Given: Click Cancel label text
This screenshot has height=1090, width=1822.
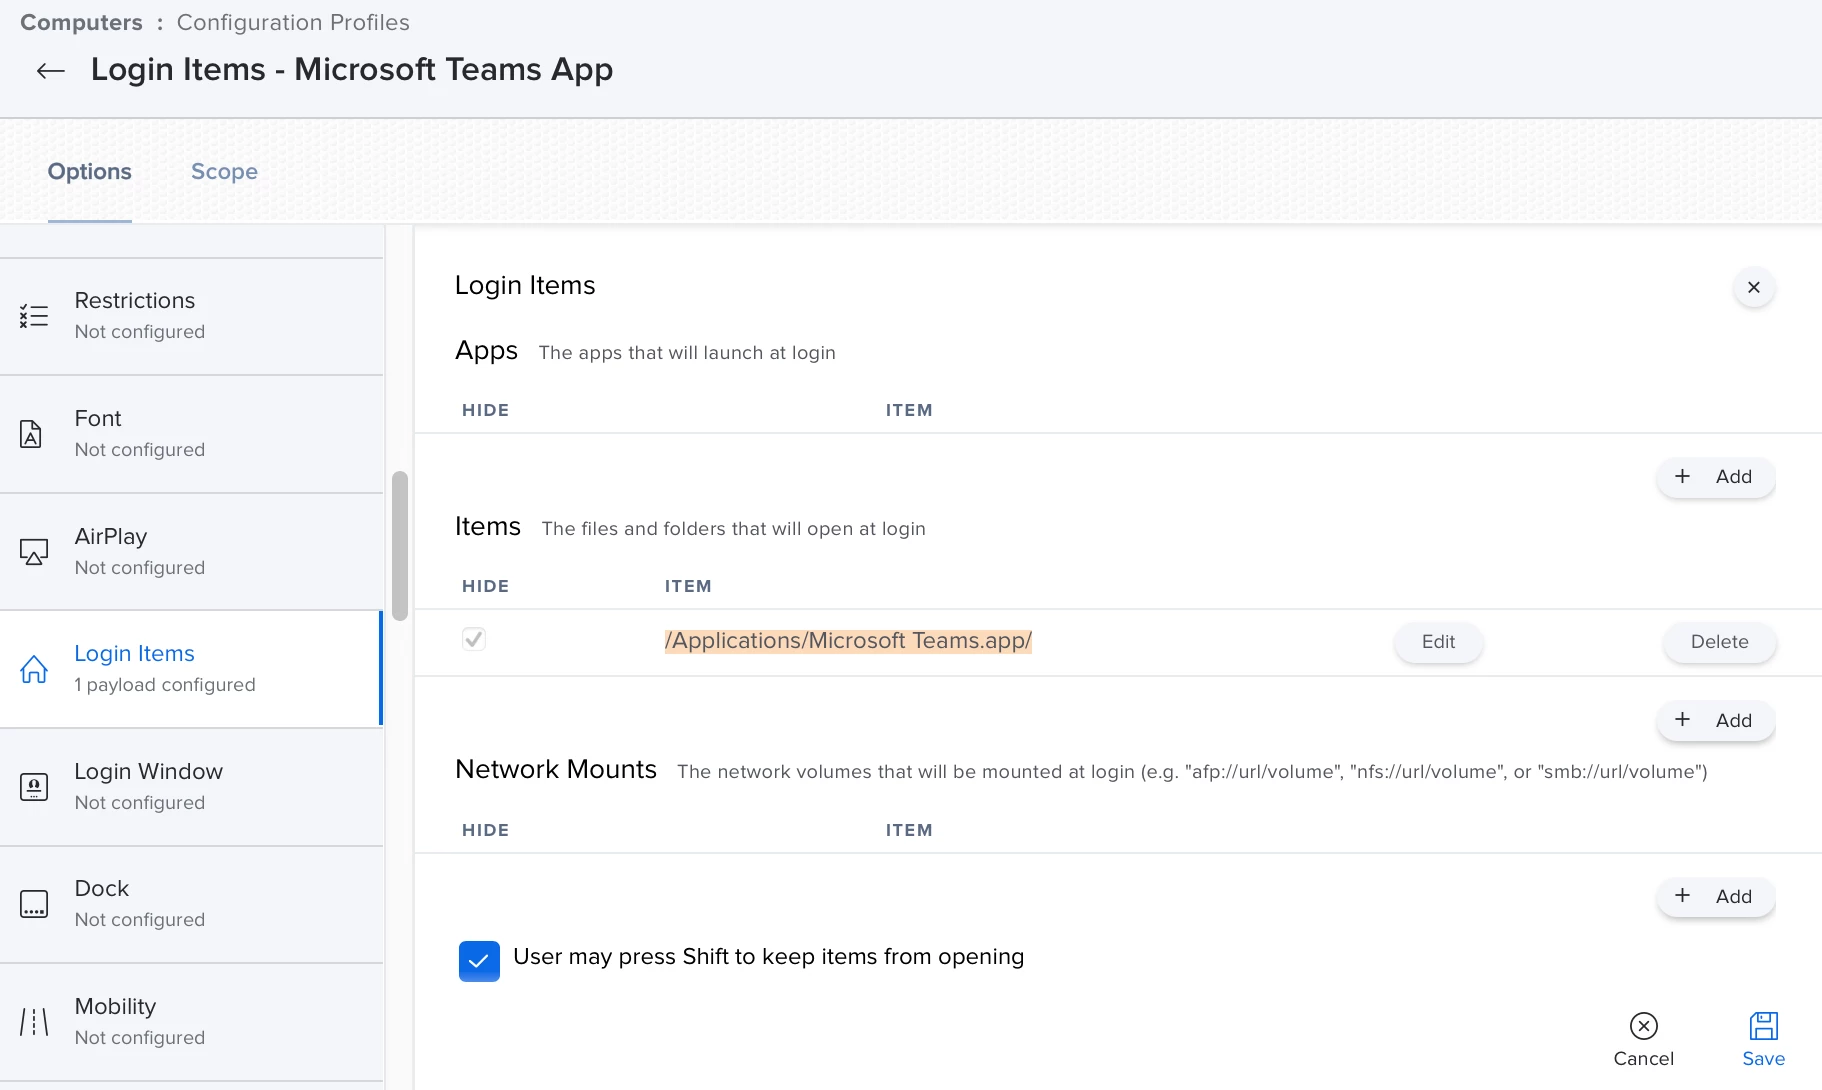Looking at the screenshot, I should [1644, 1059].
